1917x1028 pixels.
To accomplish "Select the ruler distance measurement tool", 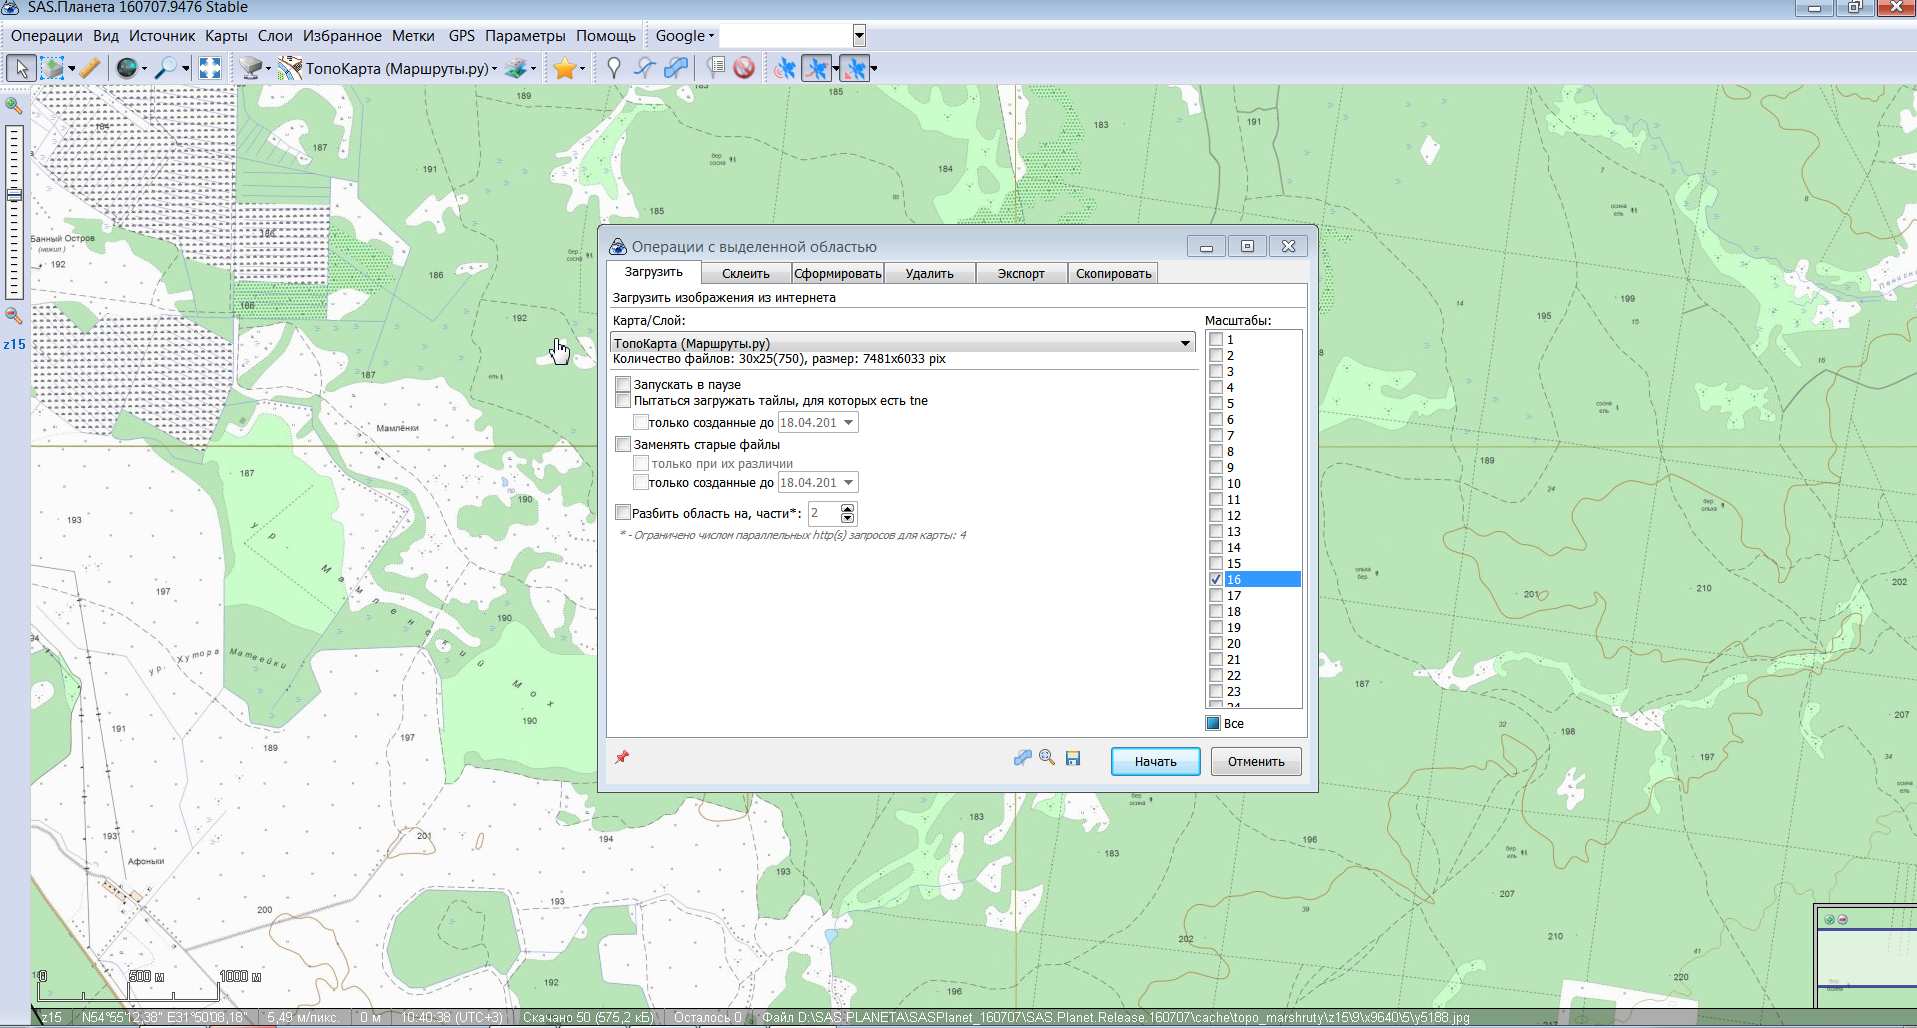I will tap(90, 68).
